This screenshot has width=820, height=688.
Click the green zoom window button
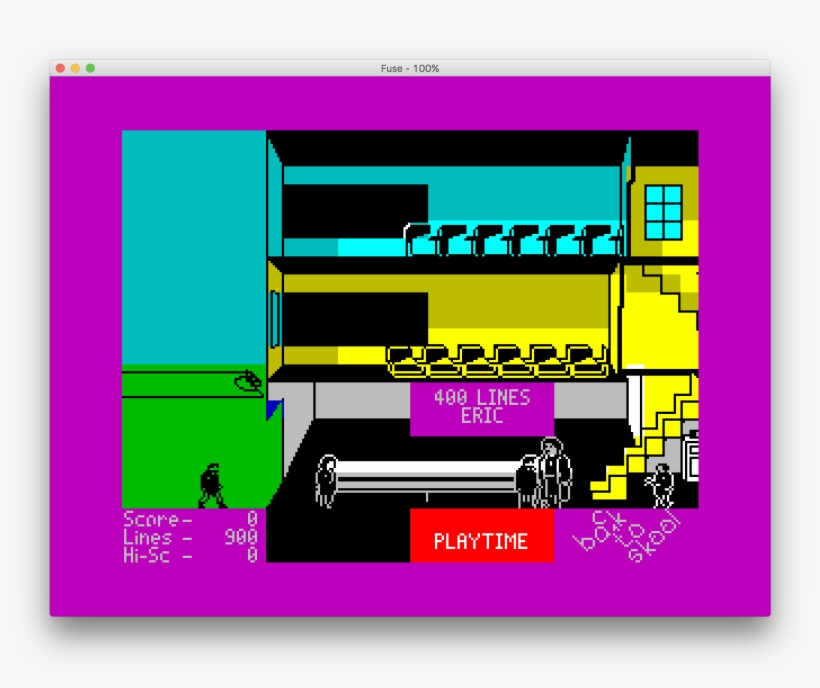point(90,68)
